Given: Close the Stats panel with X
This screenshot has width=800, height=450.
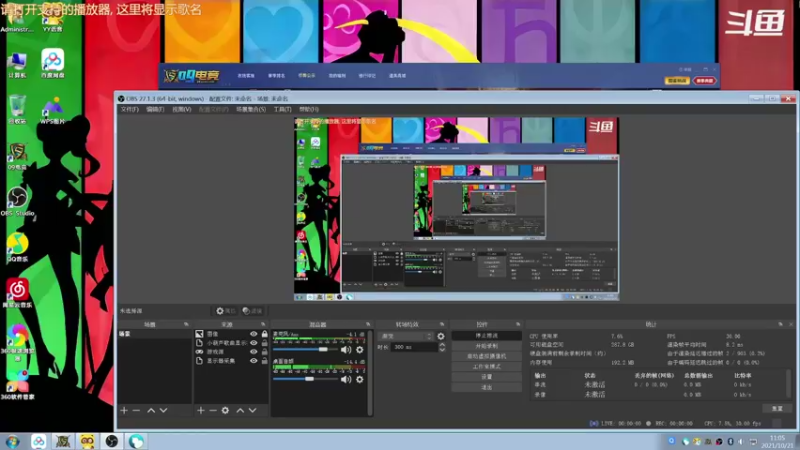Looking at the screenshot, I should click(791, 324).
